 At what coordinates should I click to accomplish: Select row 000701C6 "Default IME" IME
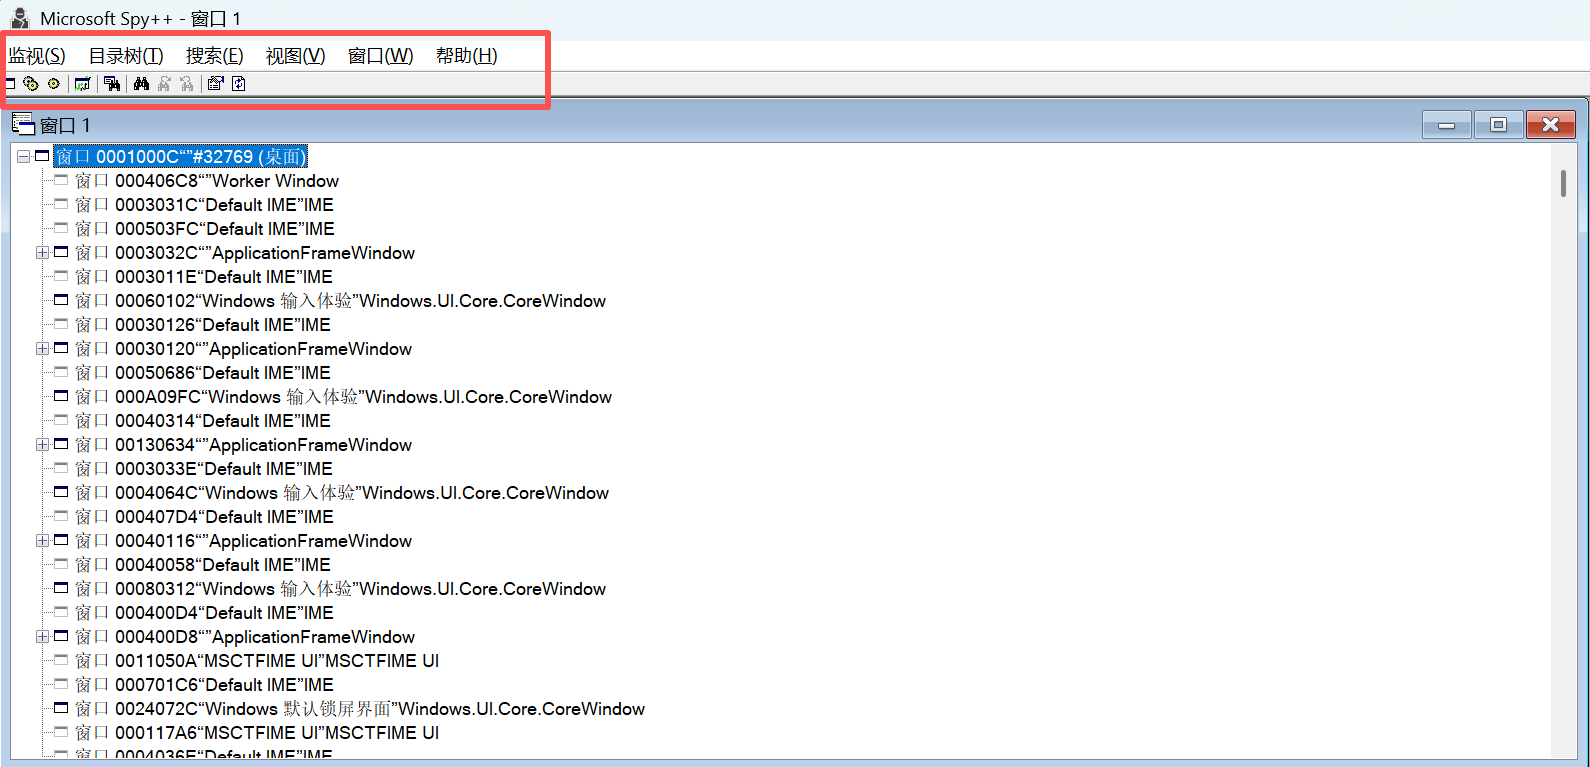click(204, 685)
